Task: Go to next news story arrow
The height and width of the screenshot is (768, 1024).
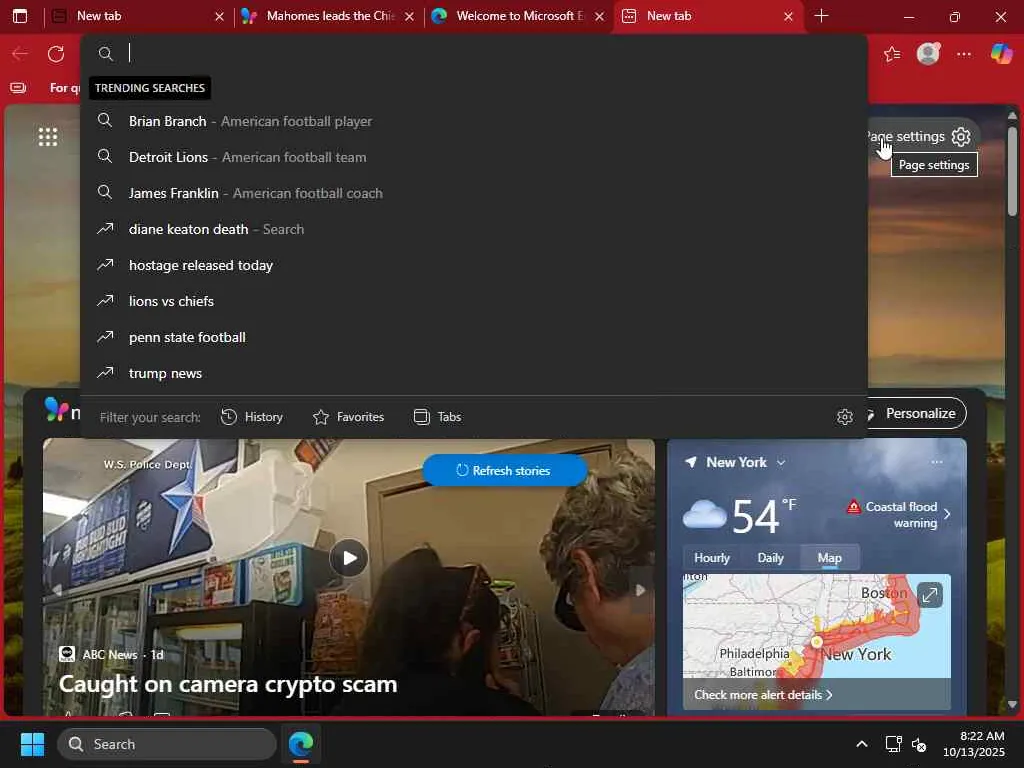Action: point(640,590)
